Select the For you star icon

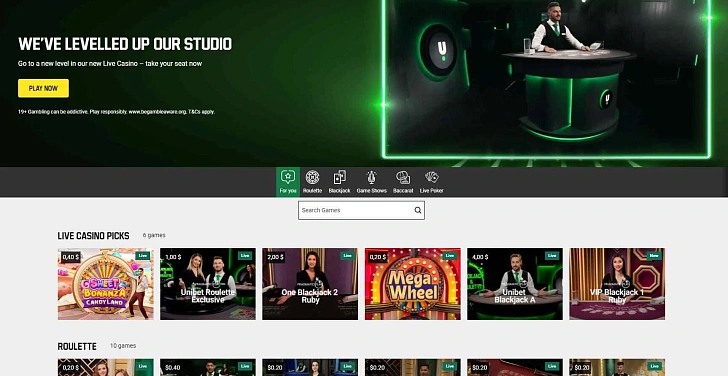pos(288,177)
